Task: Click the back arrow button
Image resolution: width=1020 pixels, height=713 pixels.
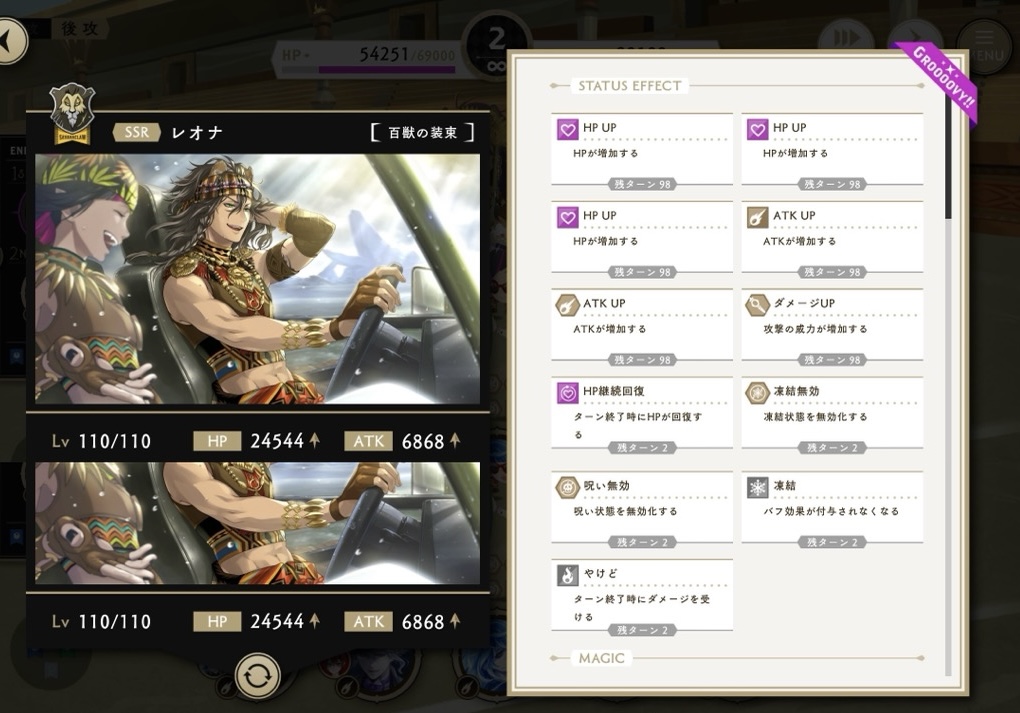Action: point(10,41)
